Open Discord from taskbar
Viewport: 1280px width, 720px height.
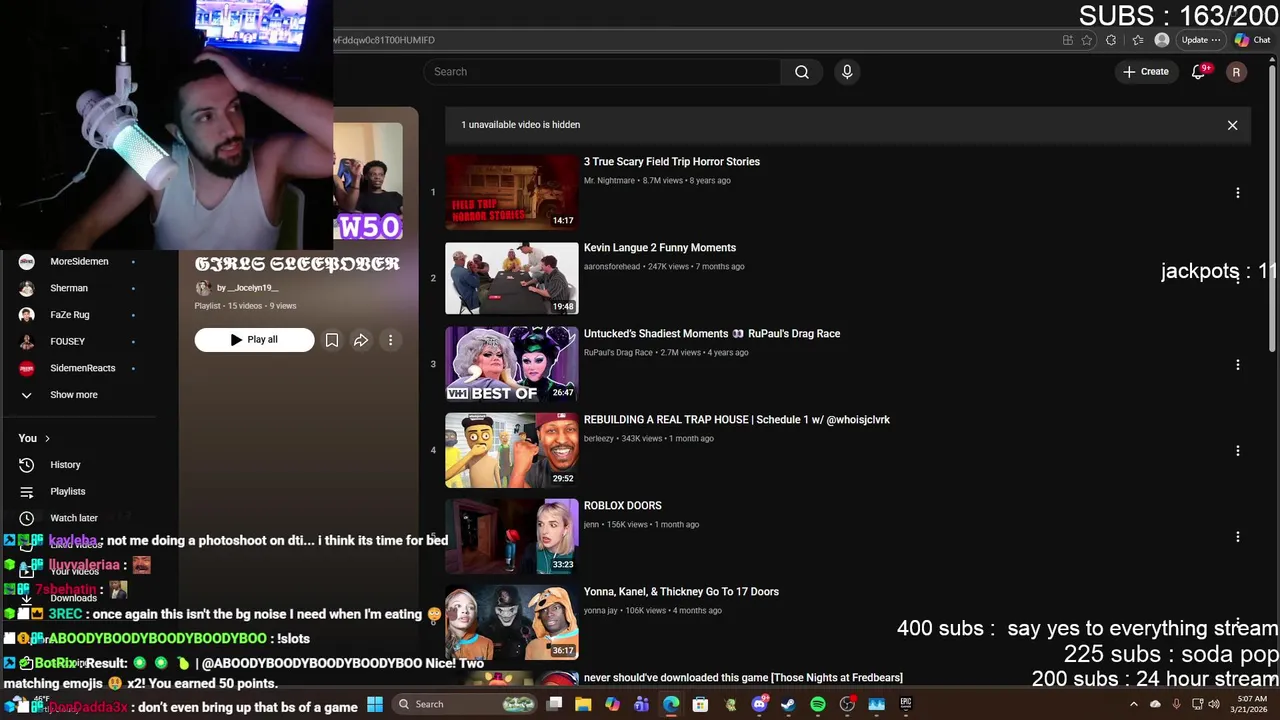click(759, 704)
